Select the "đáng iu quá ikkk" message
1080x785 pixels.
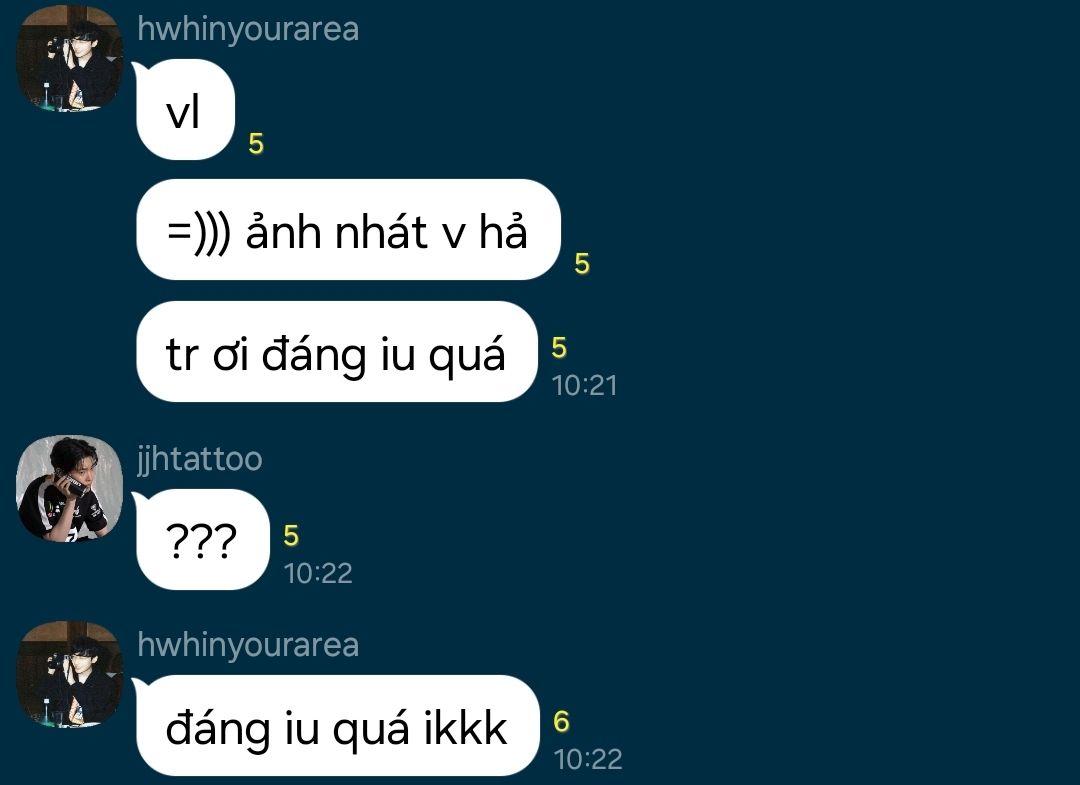[x=338, y=726]
